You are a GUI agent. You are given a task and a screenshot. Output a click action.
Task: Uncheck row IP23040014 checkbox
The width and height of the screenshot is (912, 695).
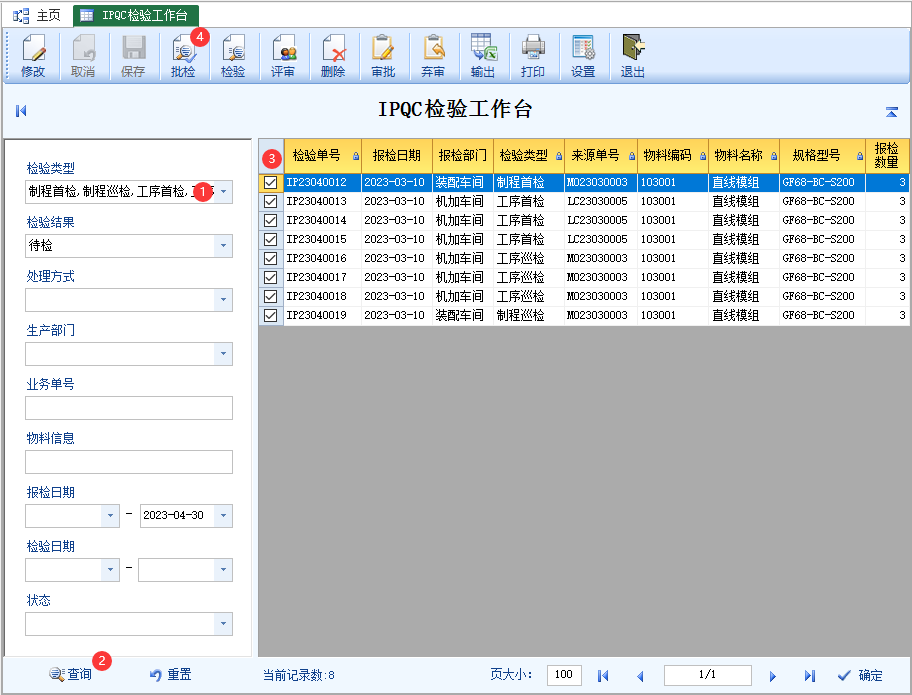pyautogui.click(x=270, y=220)
